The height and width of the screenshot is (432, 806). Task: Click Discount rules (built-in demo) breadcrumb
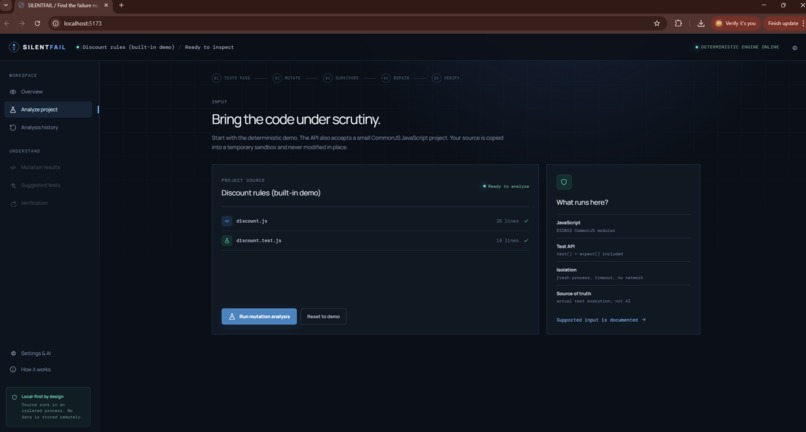pyautogui.click(x=129, y=47)
